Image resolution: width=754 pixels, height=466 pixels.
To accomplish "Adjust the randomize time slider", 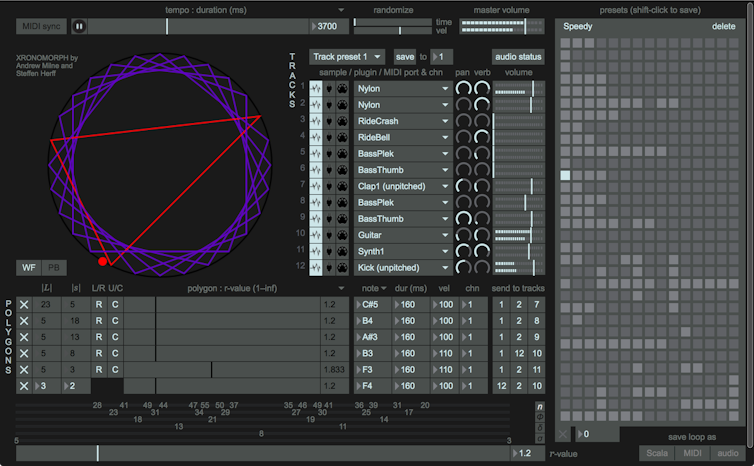I will tap(393, 22).
